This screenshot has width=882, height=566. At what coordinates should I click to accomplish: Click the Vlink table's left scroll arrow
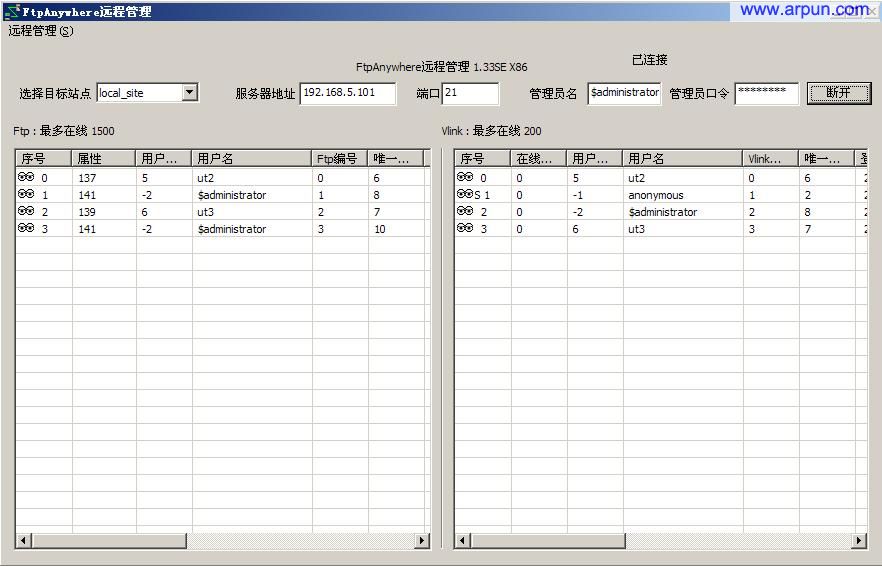462,541
